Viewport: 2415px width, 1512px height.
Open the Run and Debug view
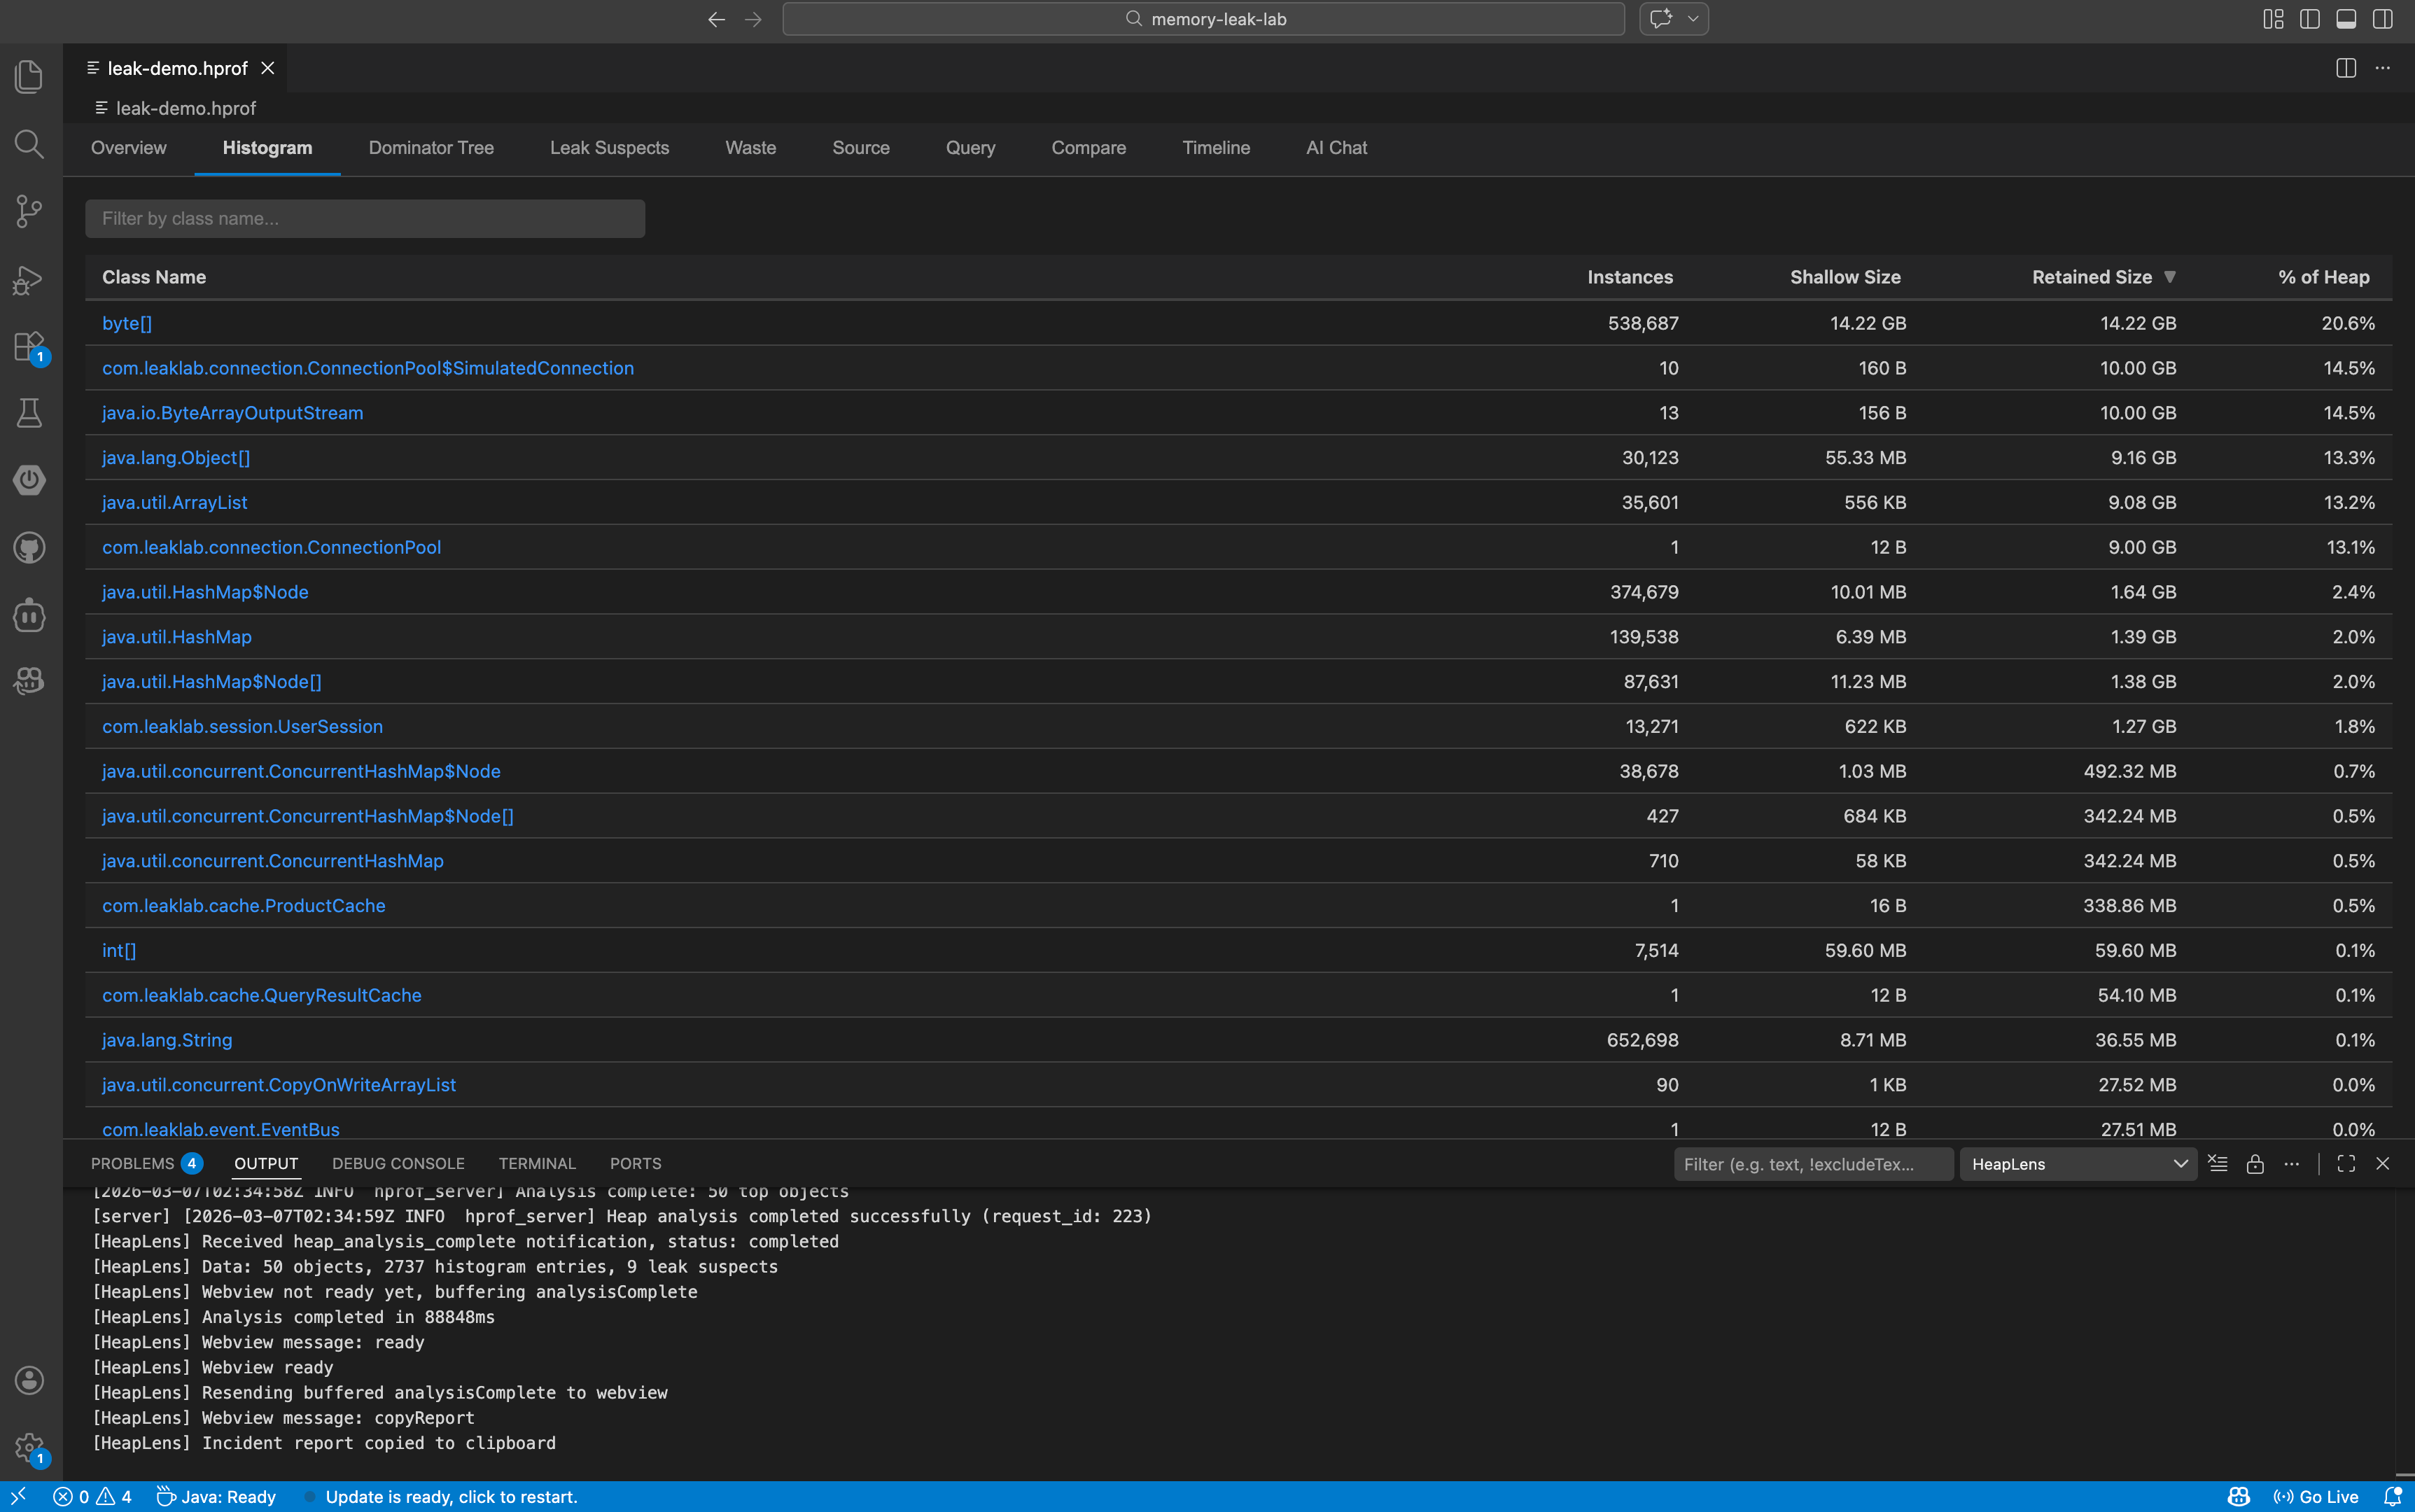coord(29,280)
